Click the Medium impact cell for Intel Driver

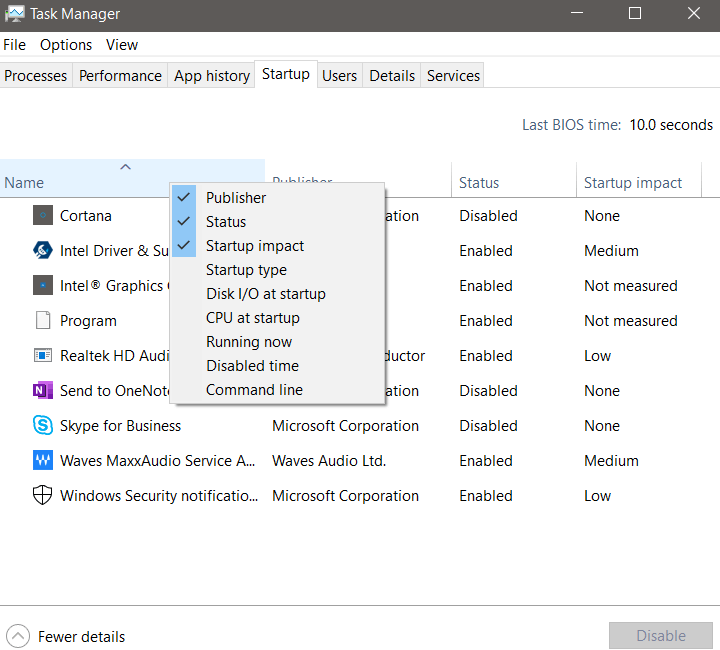pyautogui.click(x=611, y=251)
